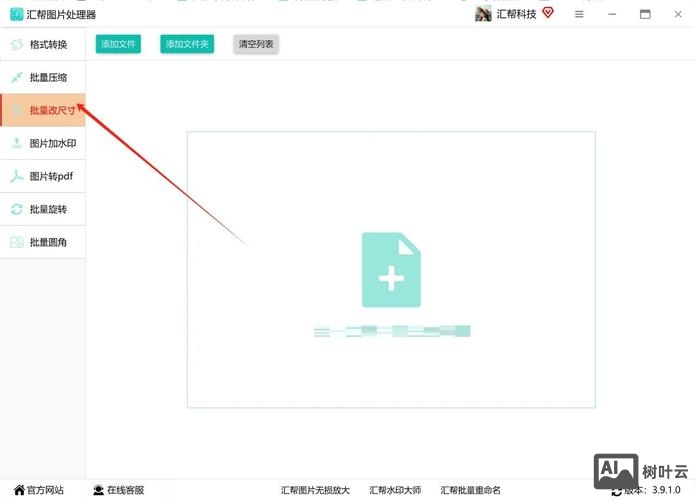Open the 在线客服 link

[x=126, y=490]
